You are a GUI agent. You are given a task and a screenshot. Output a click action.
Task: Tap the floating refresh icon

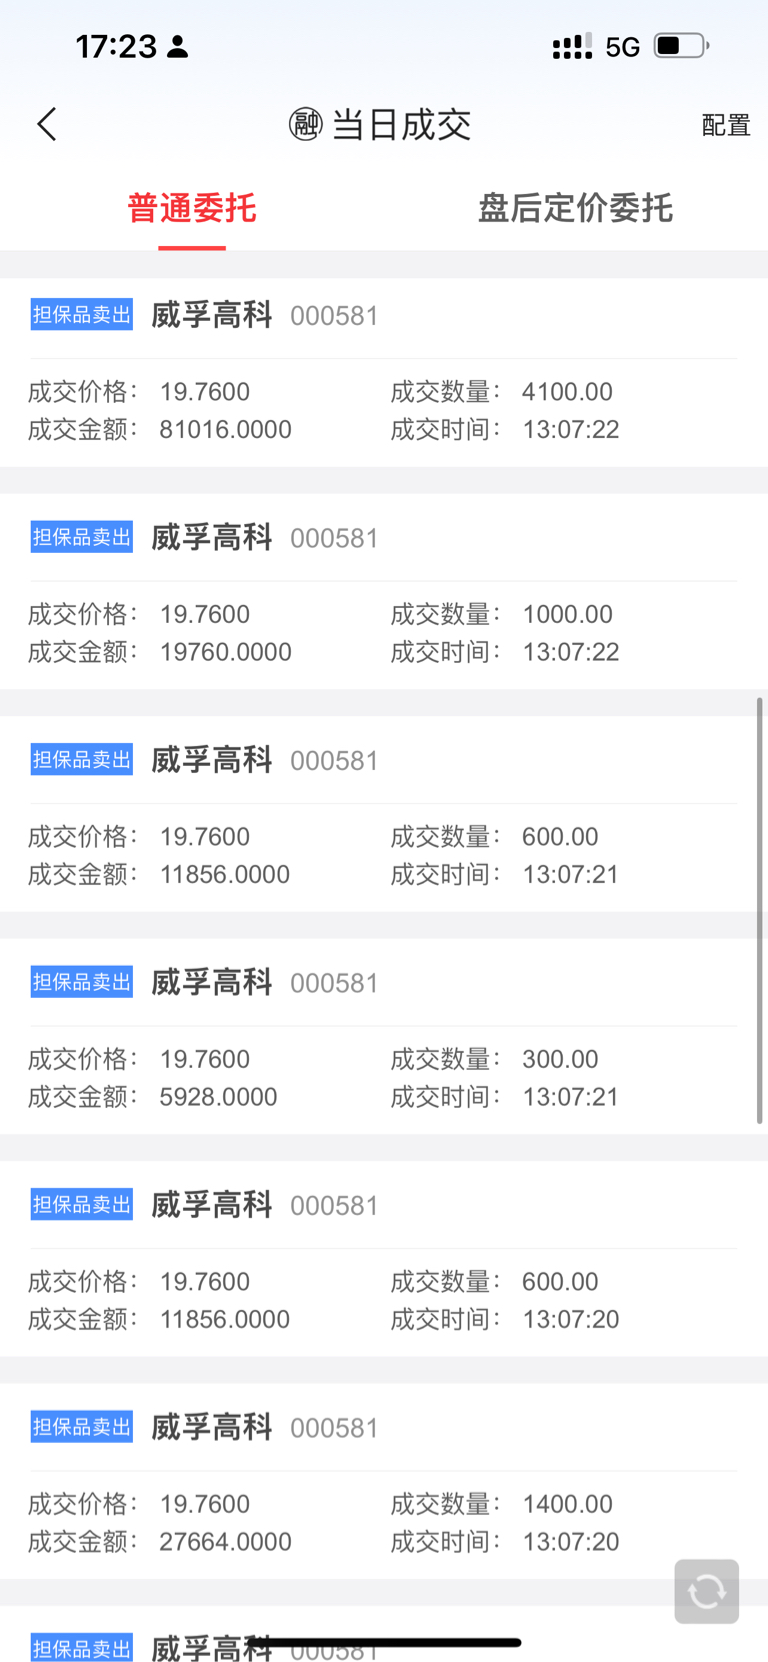click(x=706, y=1591)
